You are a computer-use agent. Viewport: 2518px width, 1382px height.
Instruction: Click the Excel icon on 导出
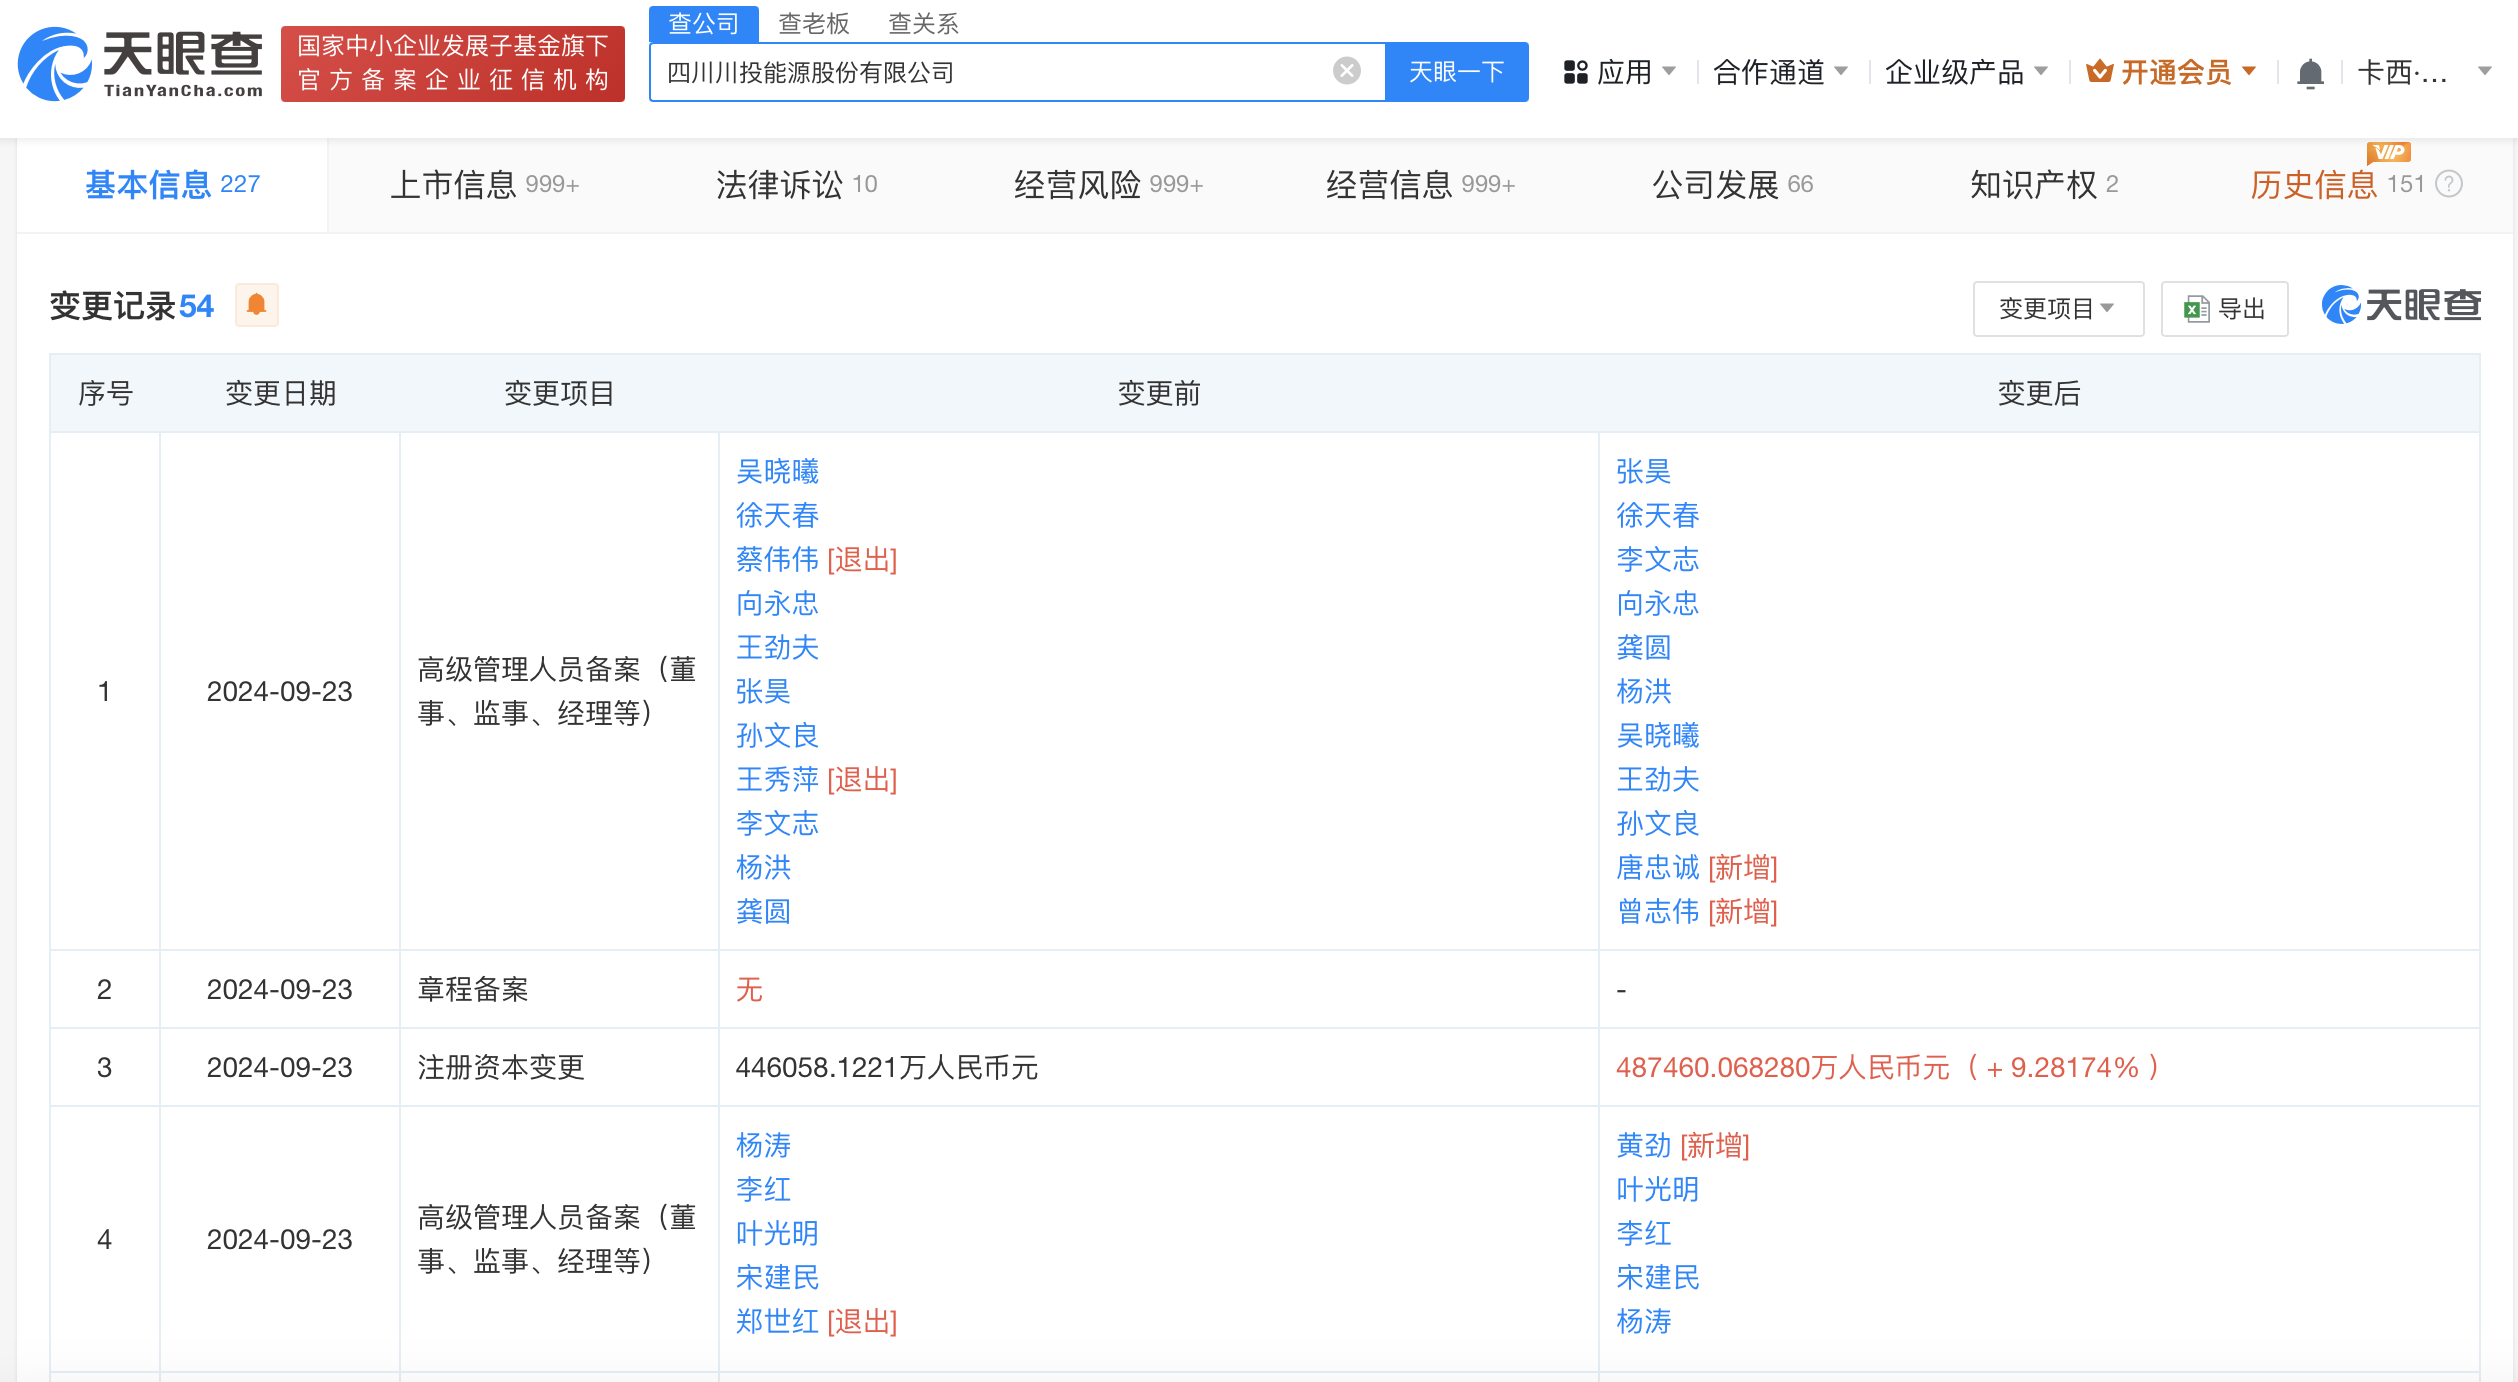pyautogui.click(x=2196, y=309)
